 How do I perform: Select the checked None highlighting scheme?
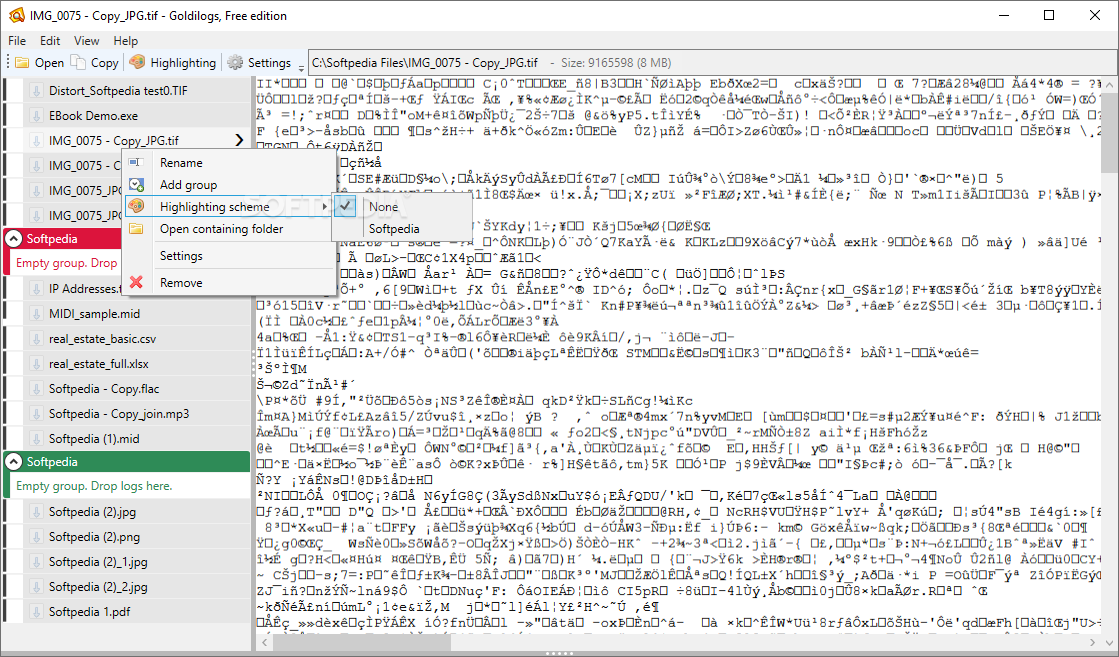click(x=402, y=207)
